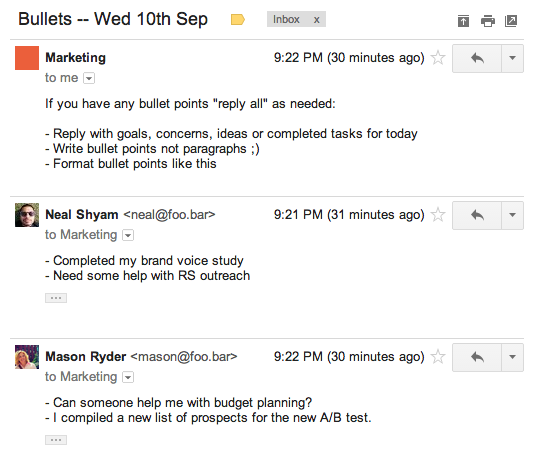
Task: Star the Marketing message
Action: [x=438, y=58]
